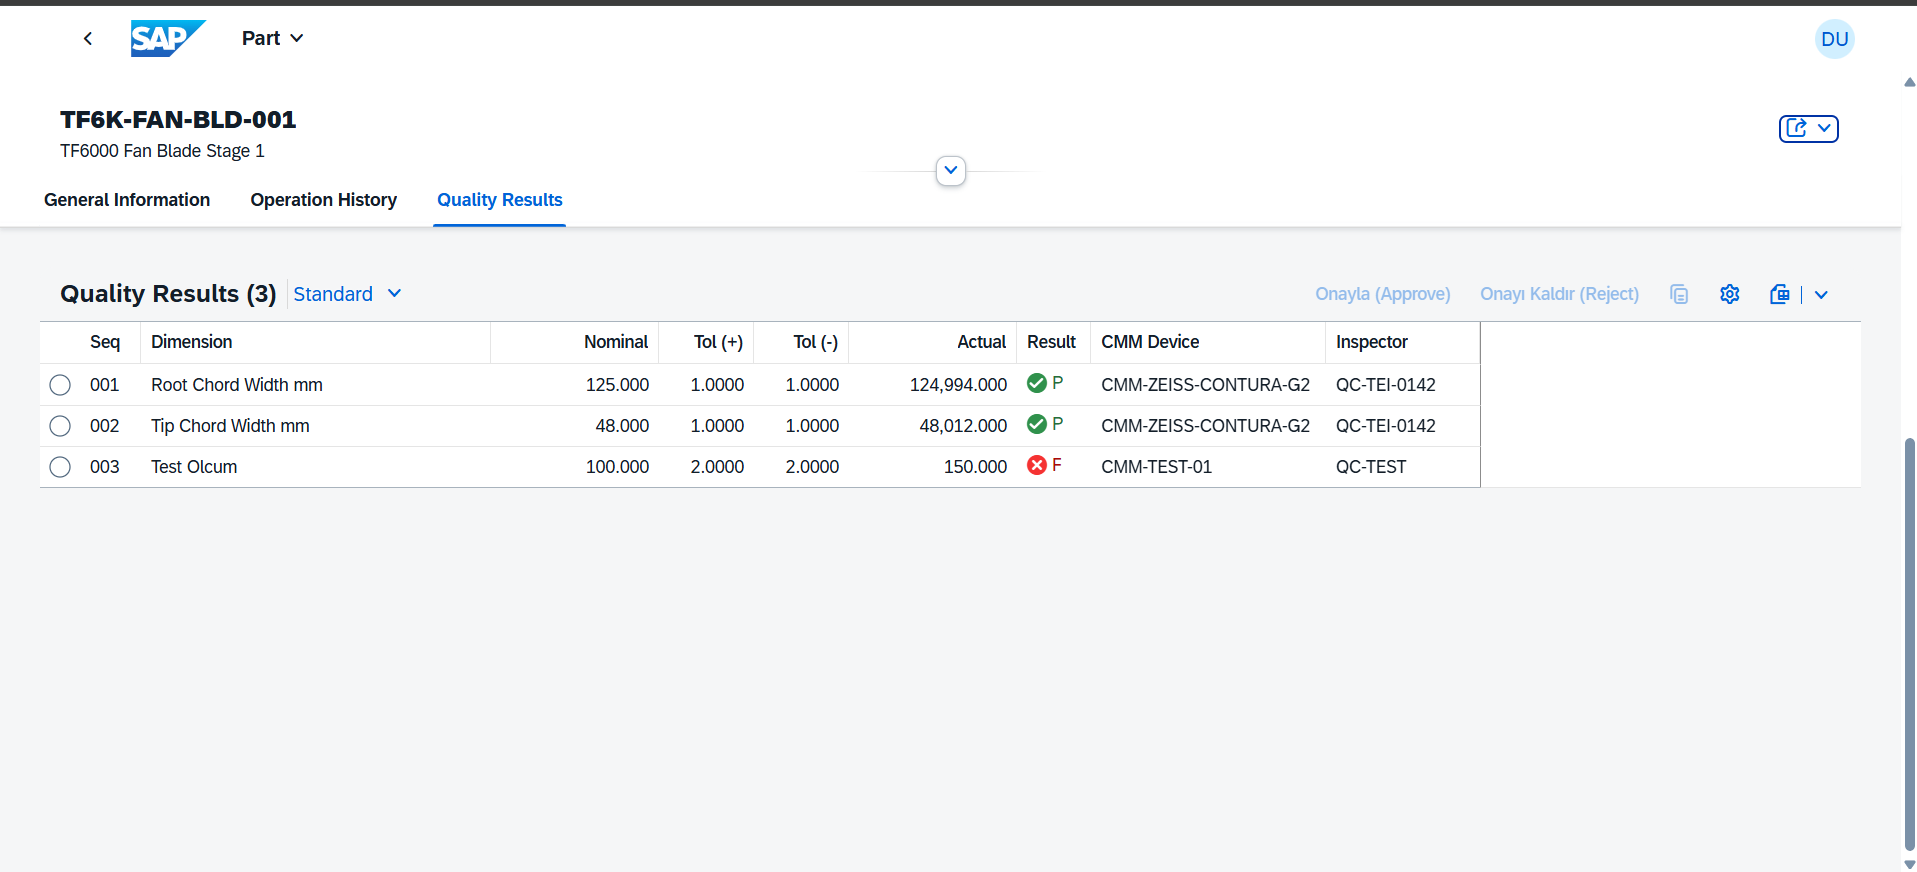
Task: Click Onayla (Approve) button
Action: pyautogui.click(x=1383, y=294)
